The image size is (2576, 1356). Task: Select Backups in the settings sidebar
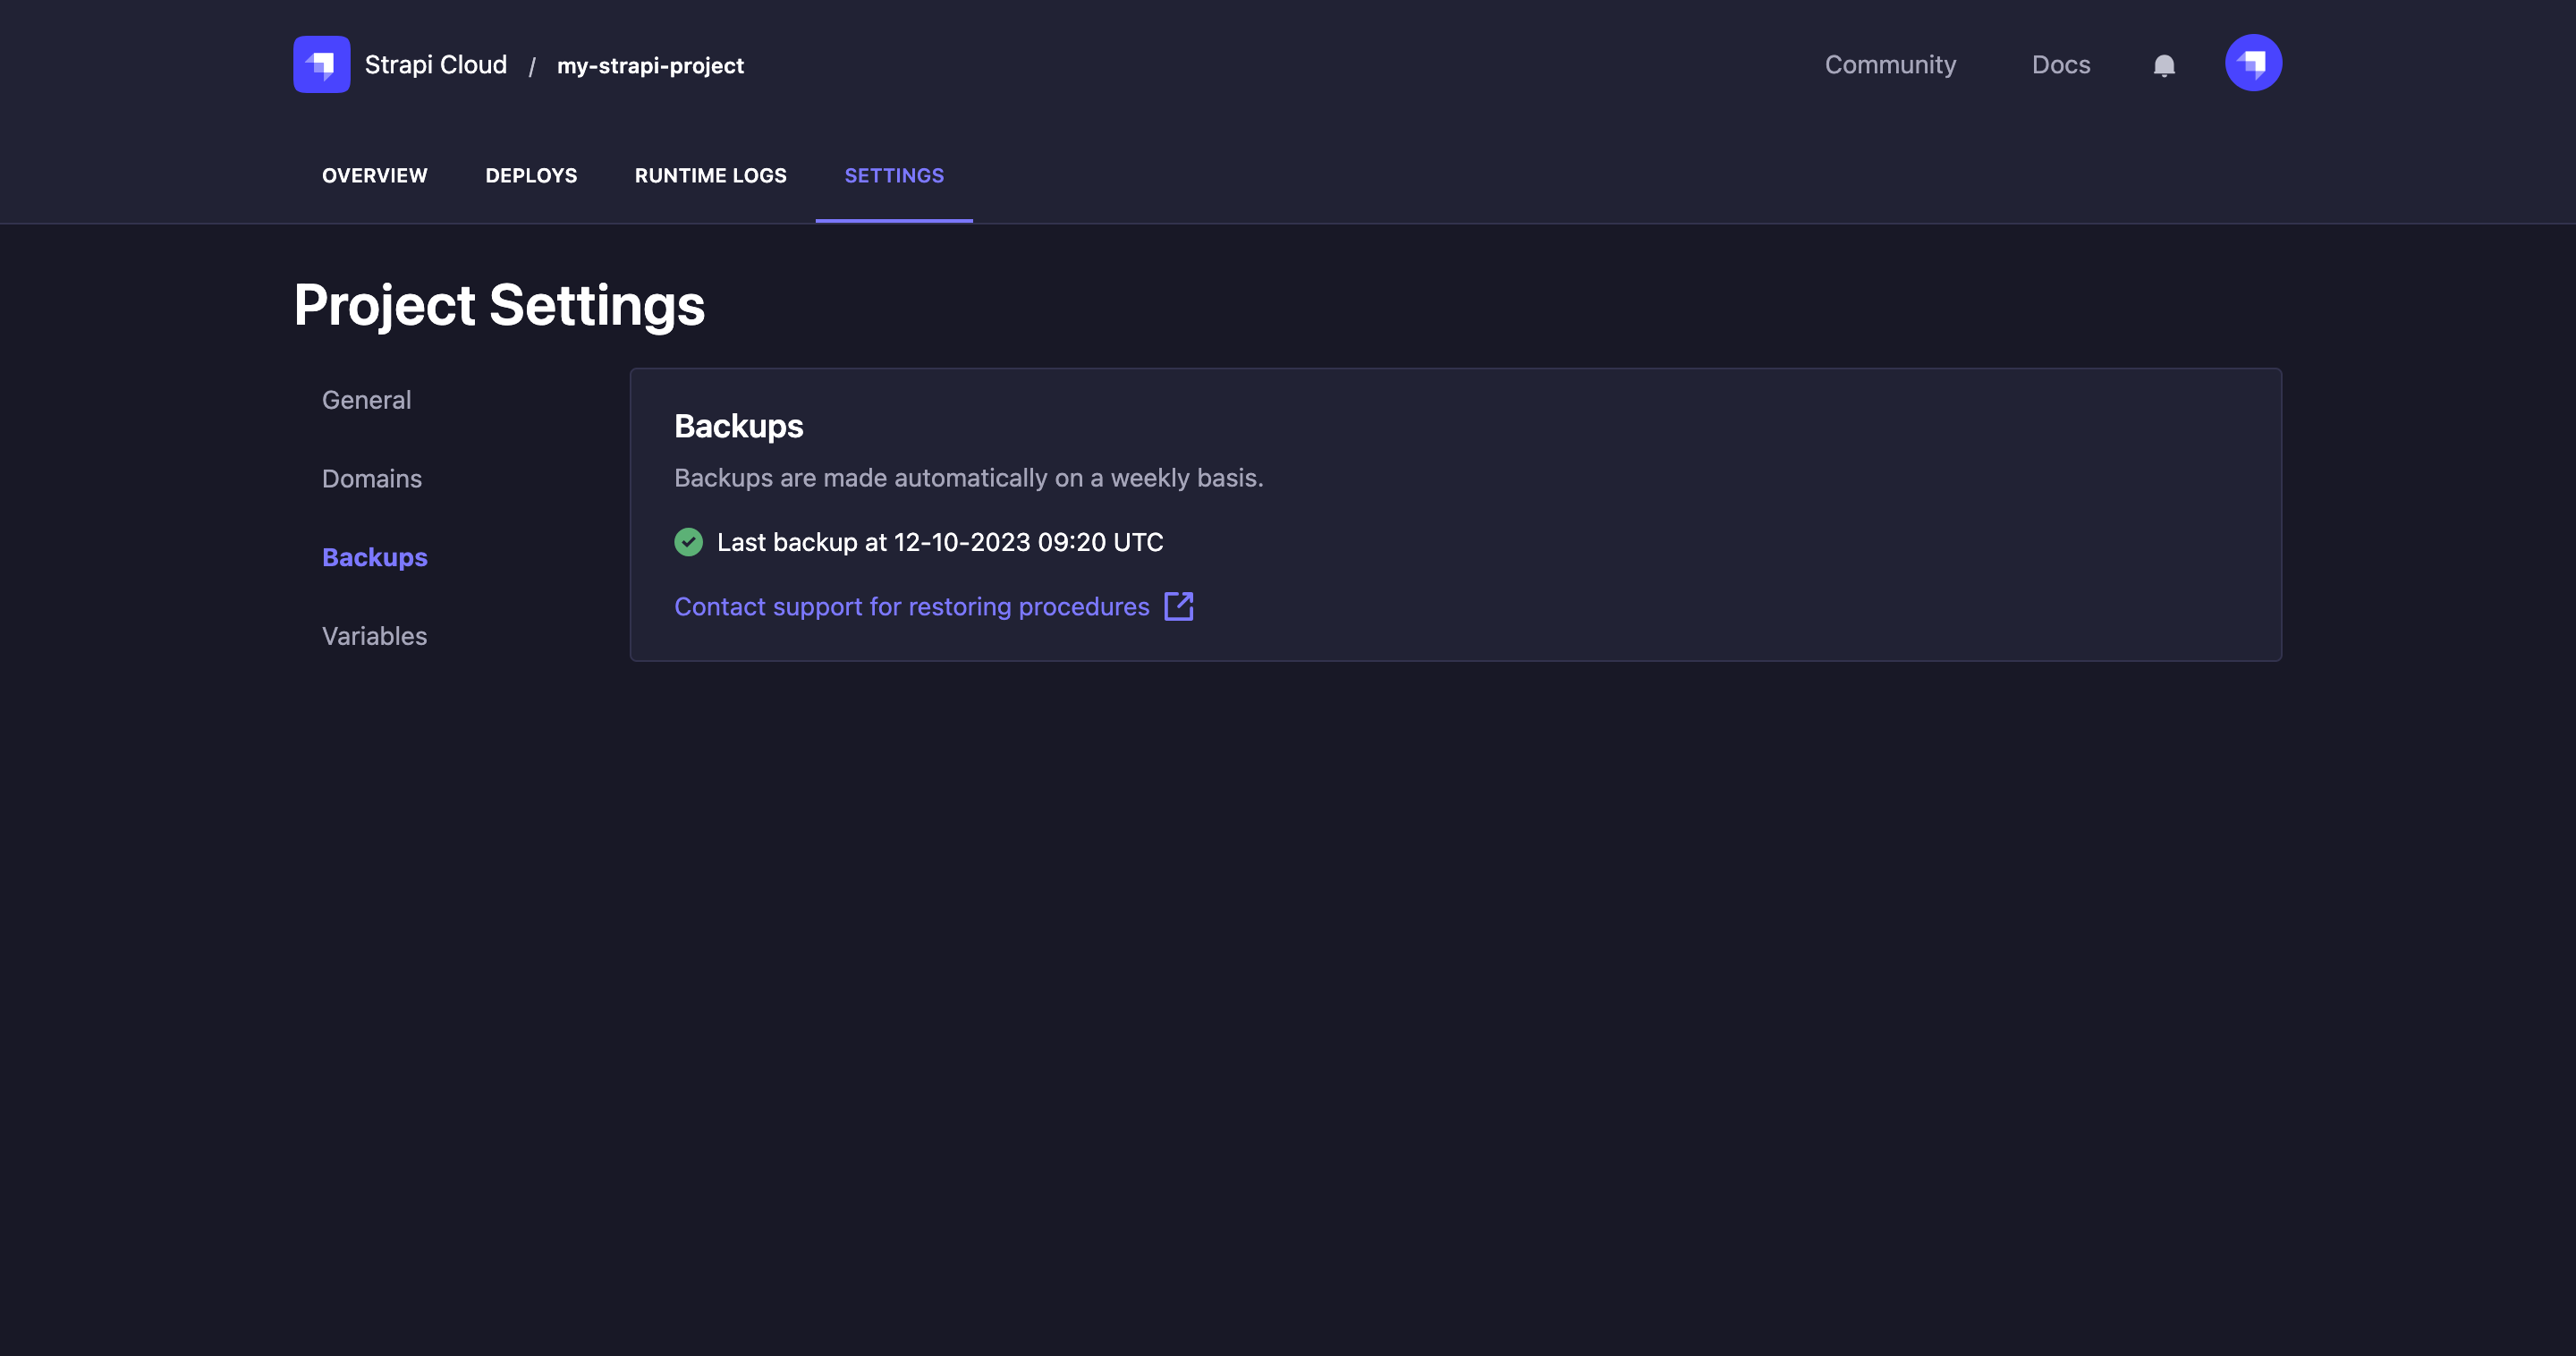tap(374, 557)
